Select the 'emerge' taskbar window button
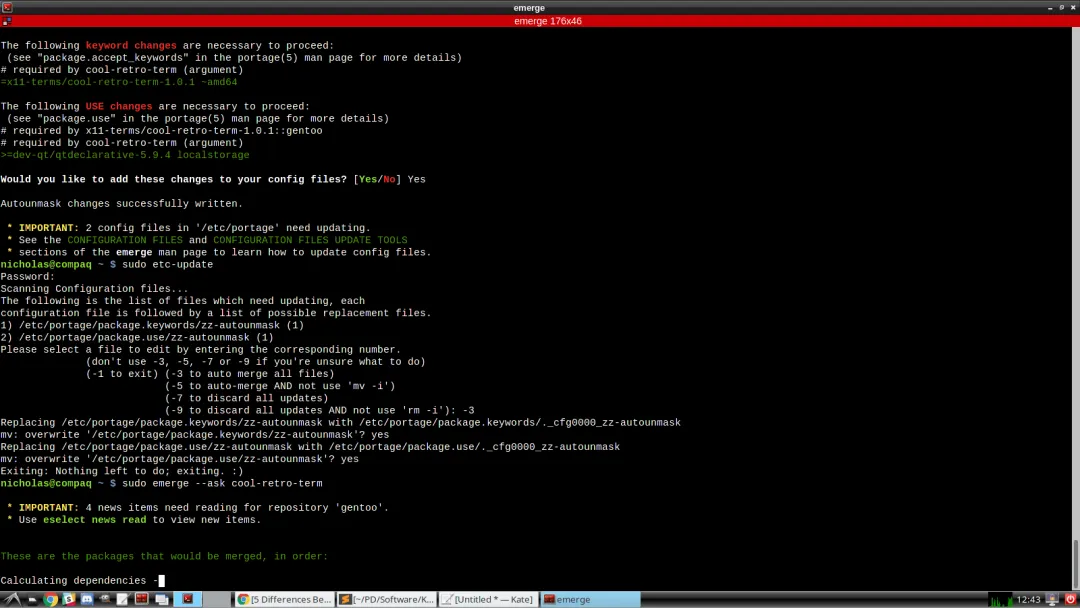This screenshot has width=1080, height=608. (591, 600)
